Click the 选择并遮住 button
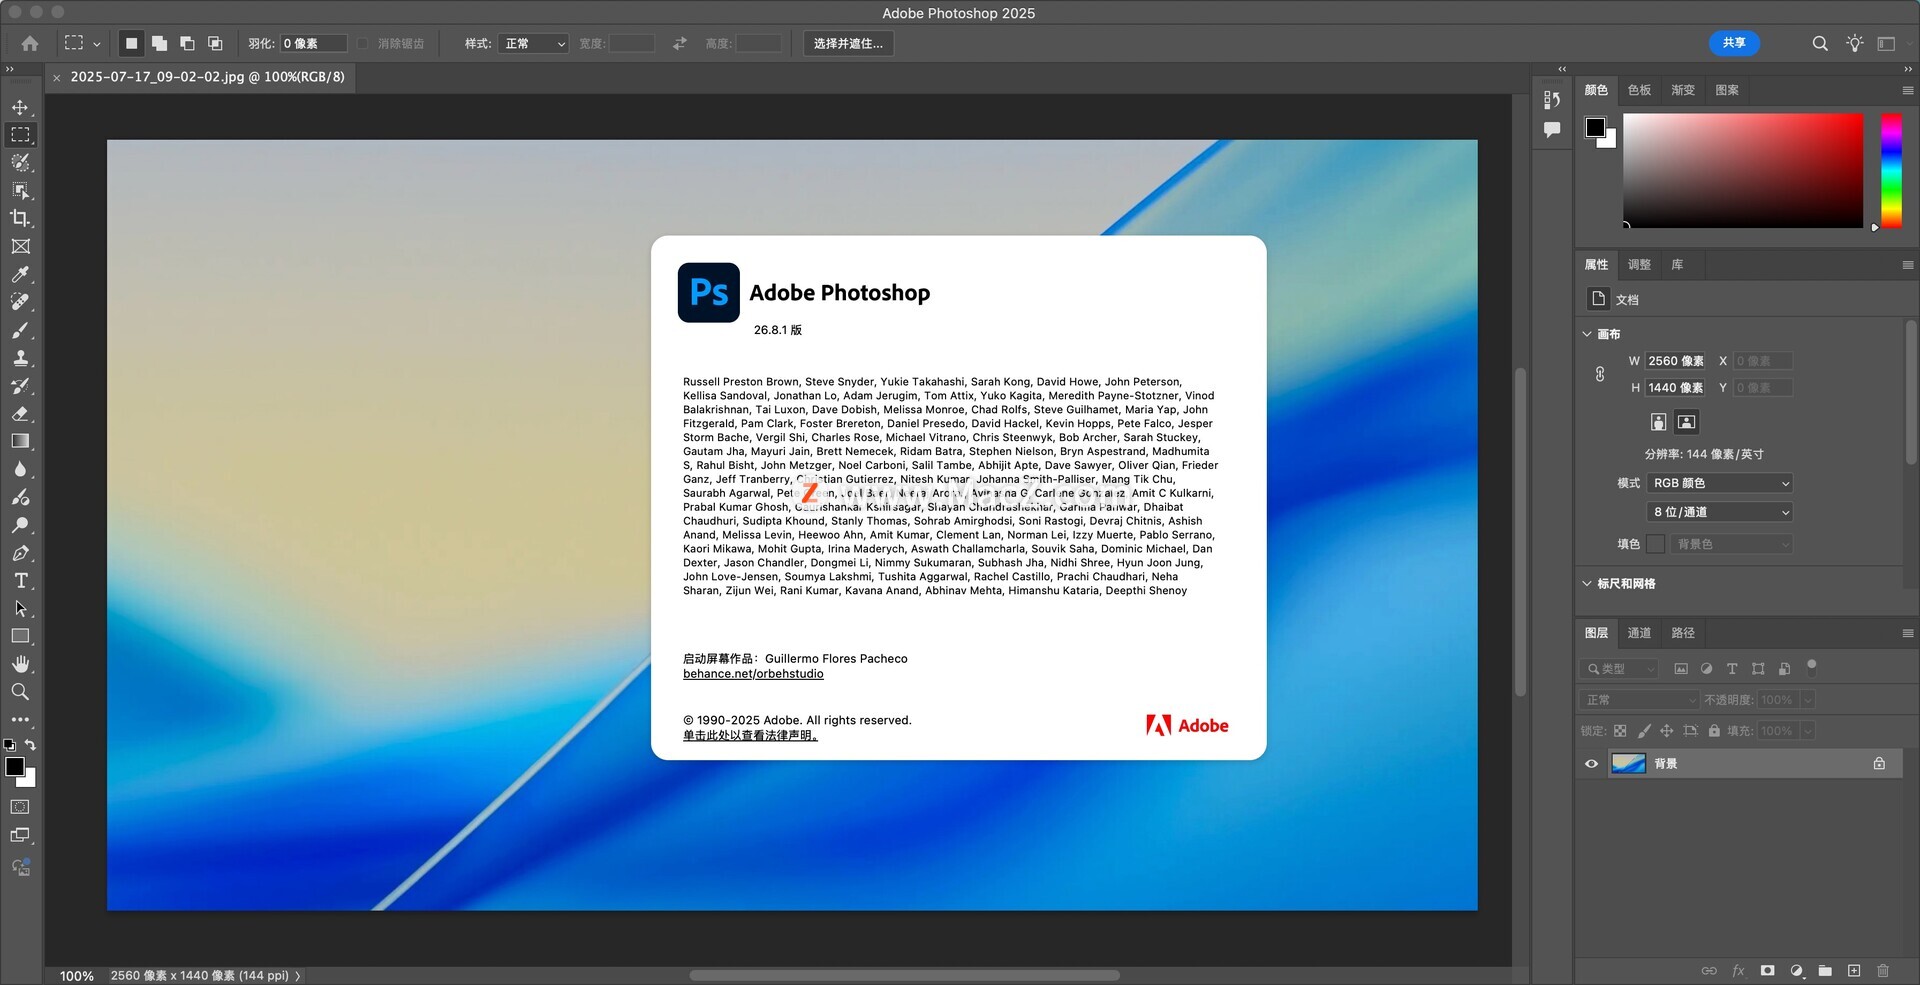The image size is (1920, 985). [x=848, y=43]
